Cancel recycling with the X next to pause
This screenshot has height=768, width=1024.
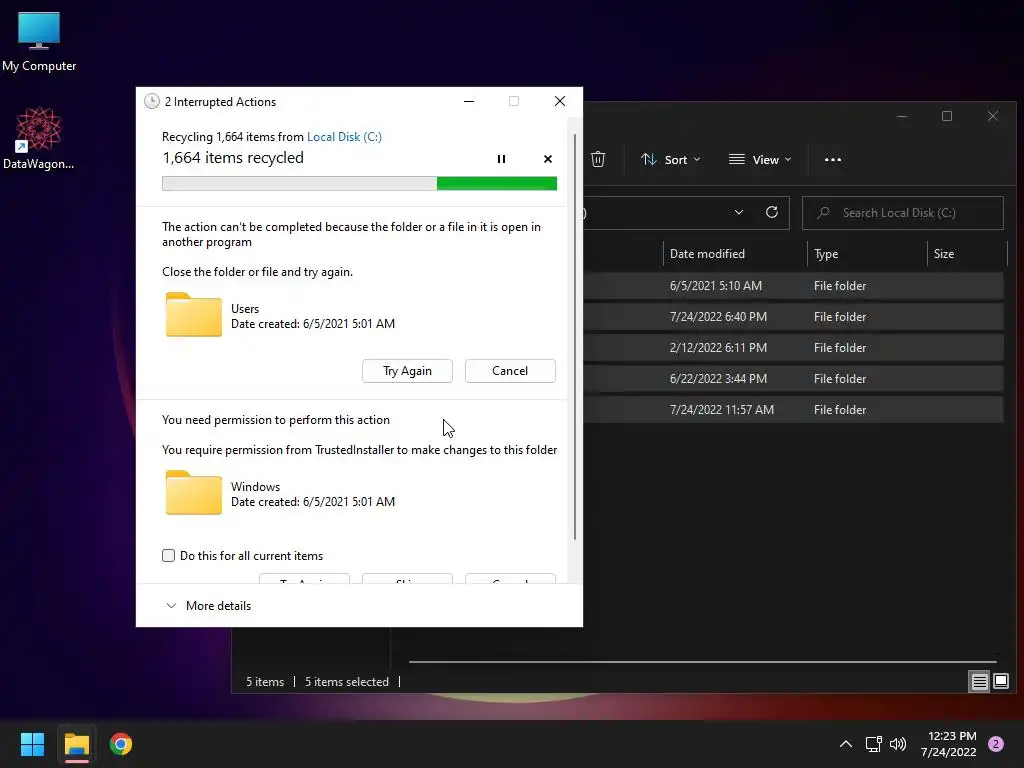[547, 159]
